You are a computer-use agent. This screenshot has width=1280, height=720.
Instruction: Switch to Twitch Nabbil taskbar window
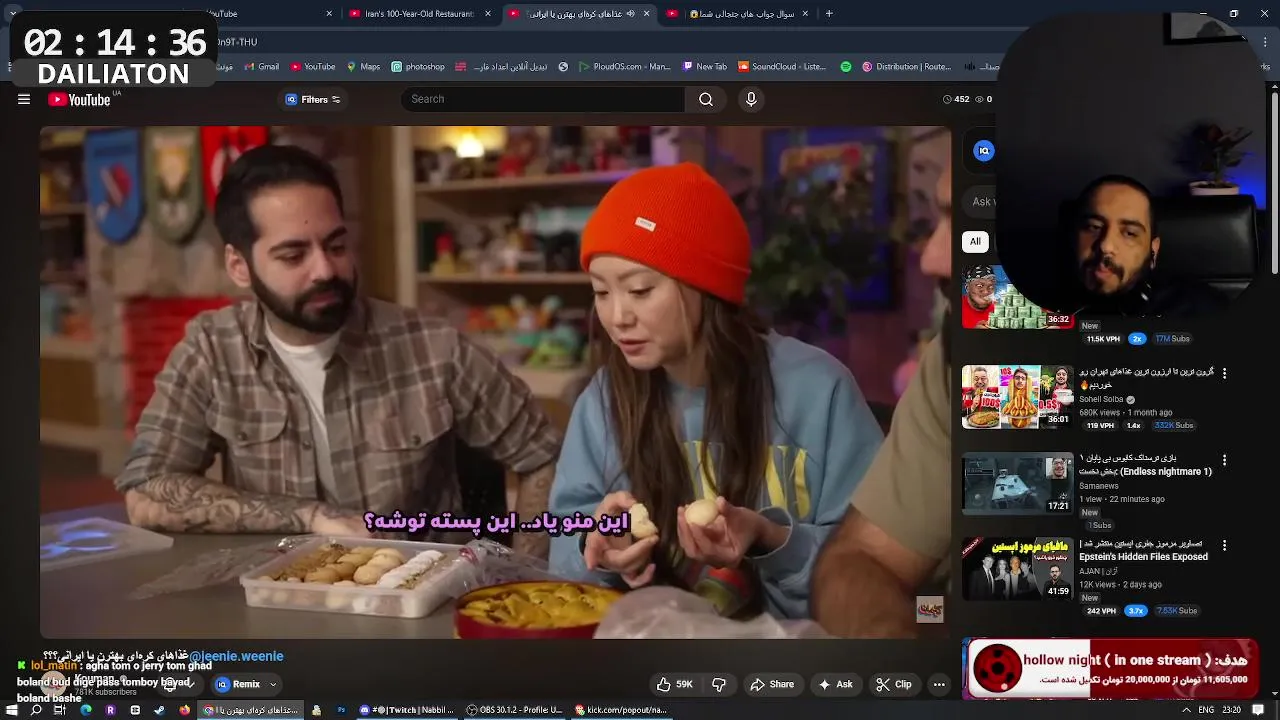(407, 710)
